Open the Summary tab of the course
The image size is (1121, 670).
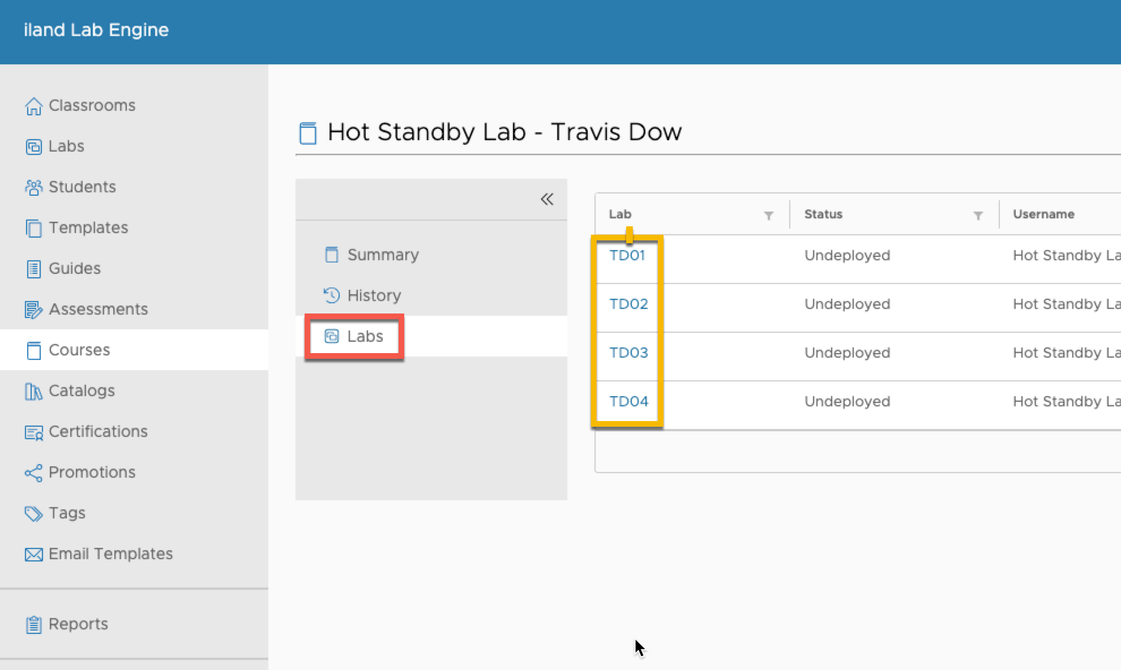coord(382,255)
